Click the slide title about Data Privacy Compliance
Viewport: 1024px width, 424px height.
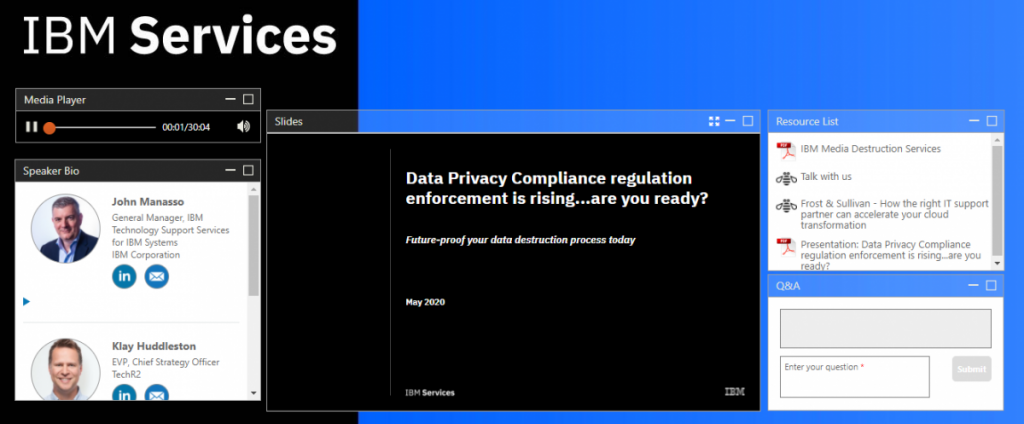tap(557, 188)
